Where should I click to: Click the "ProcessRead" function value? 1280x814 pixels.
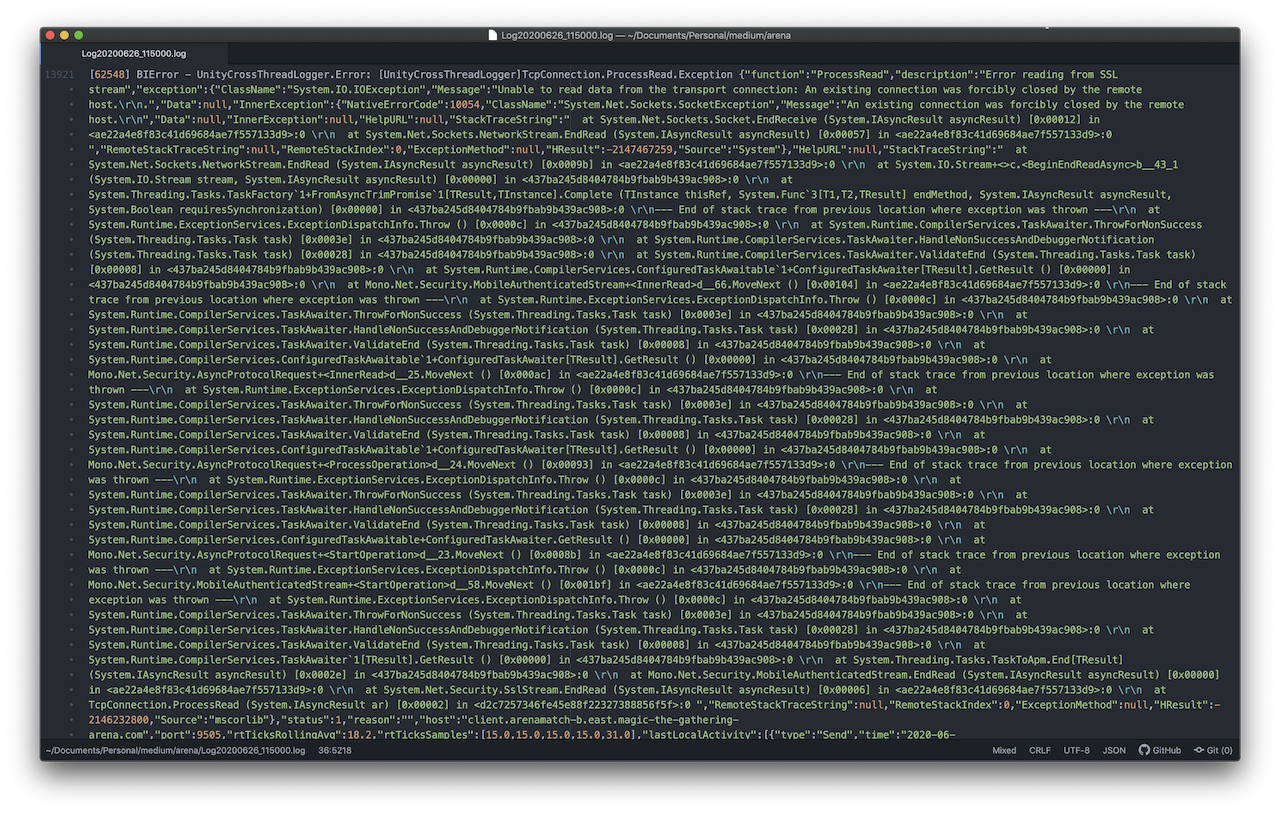tap(852, 75)
